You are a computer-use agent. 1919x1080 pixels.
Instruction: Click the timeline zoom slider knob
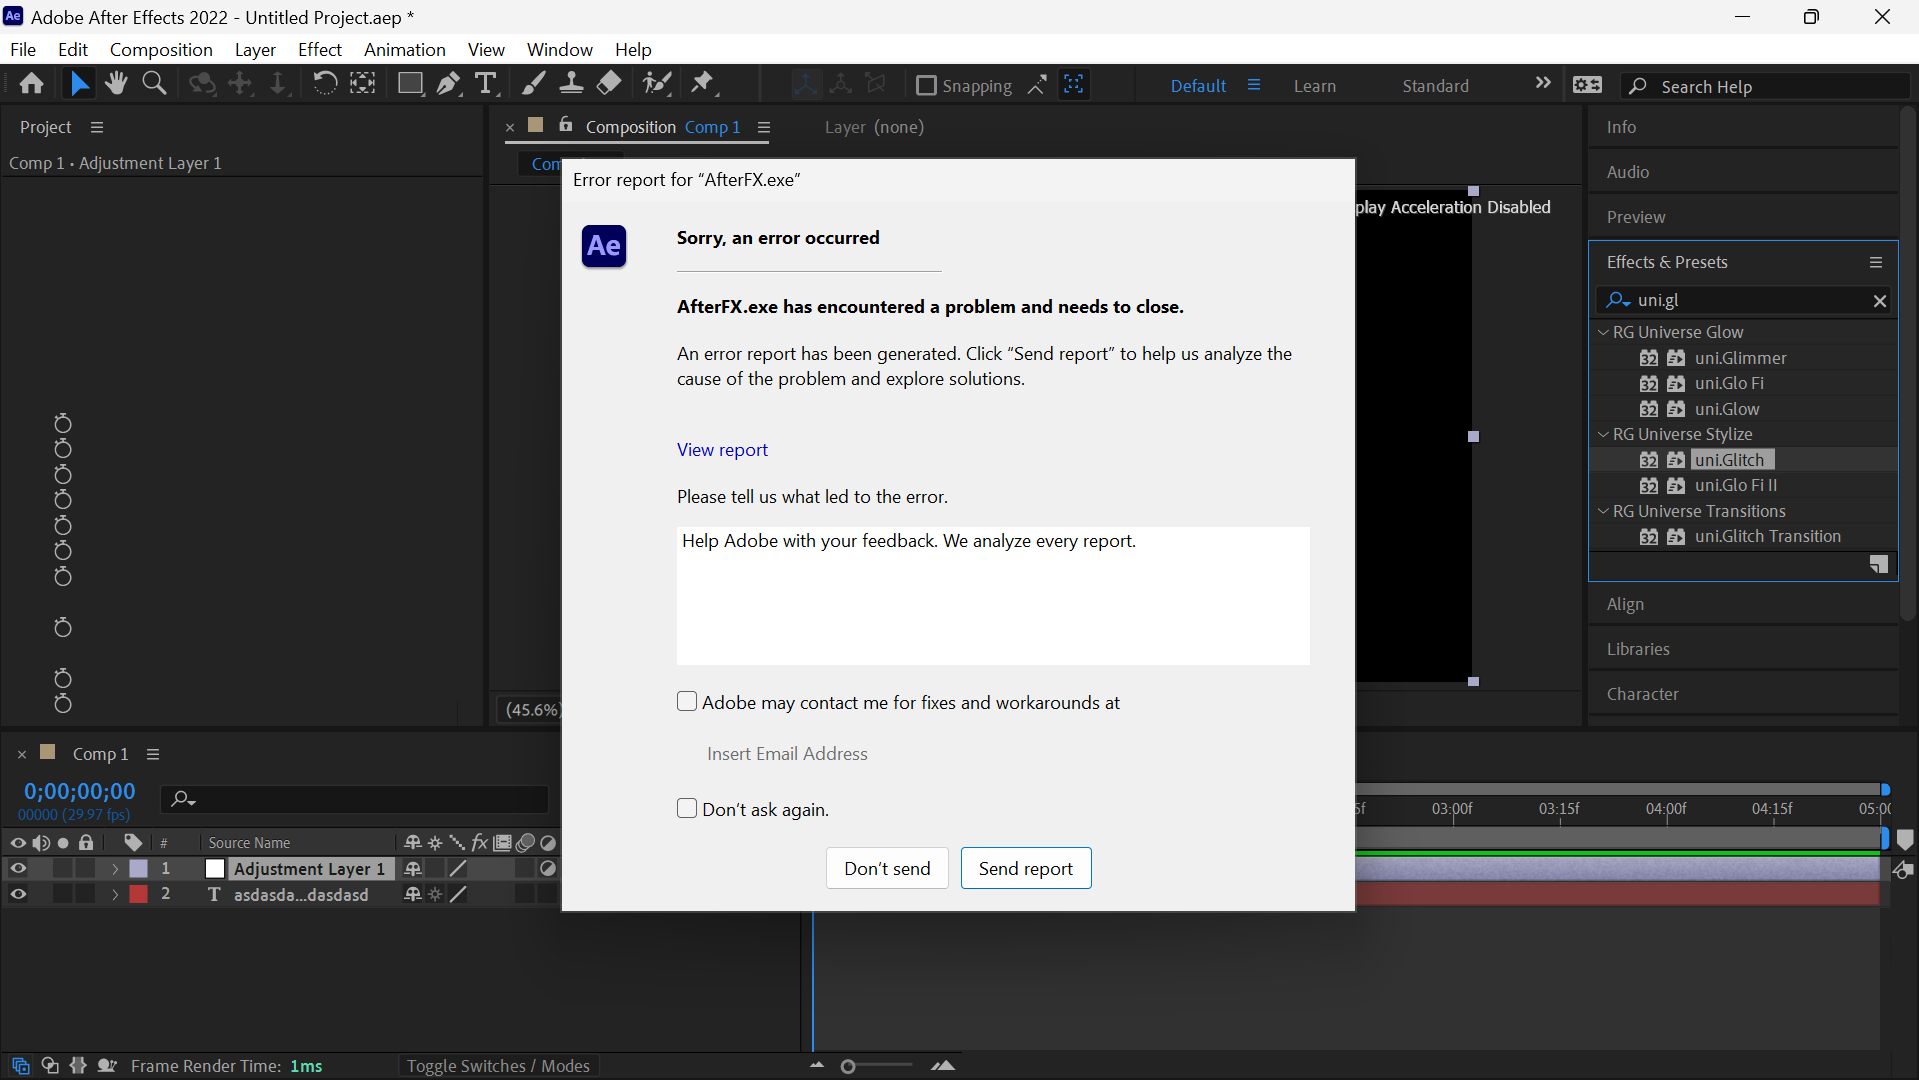tap(848, 1066)
